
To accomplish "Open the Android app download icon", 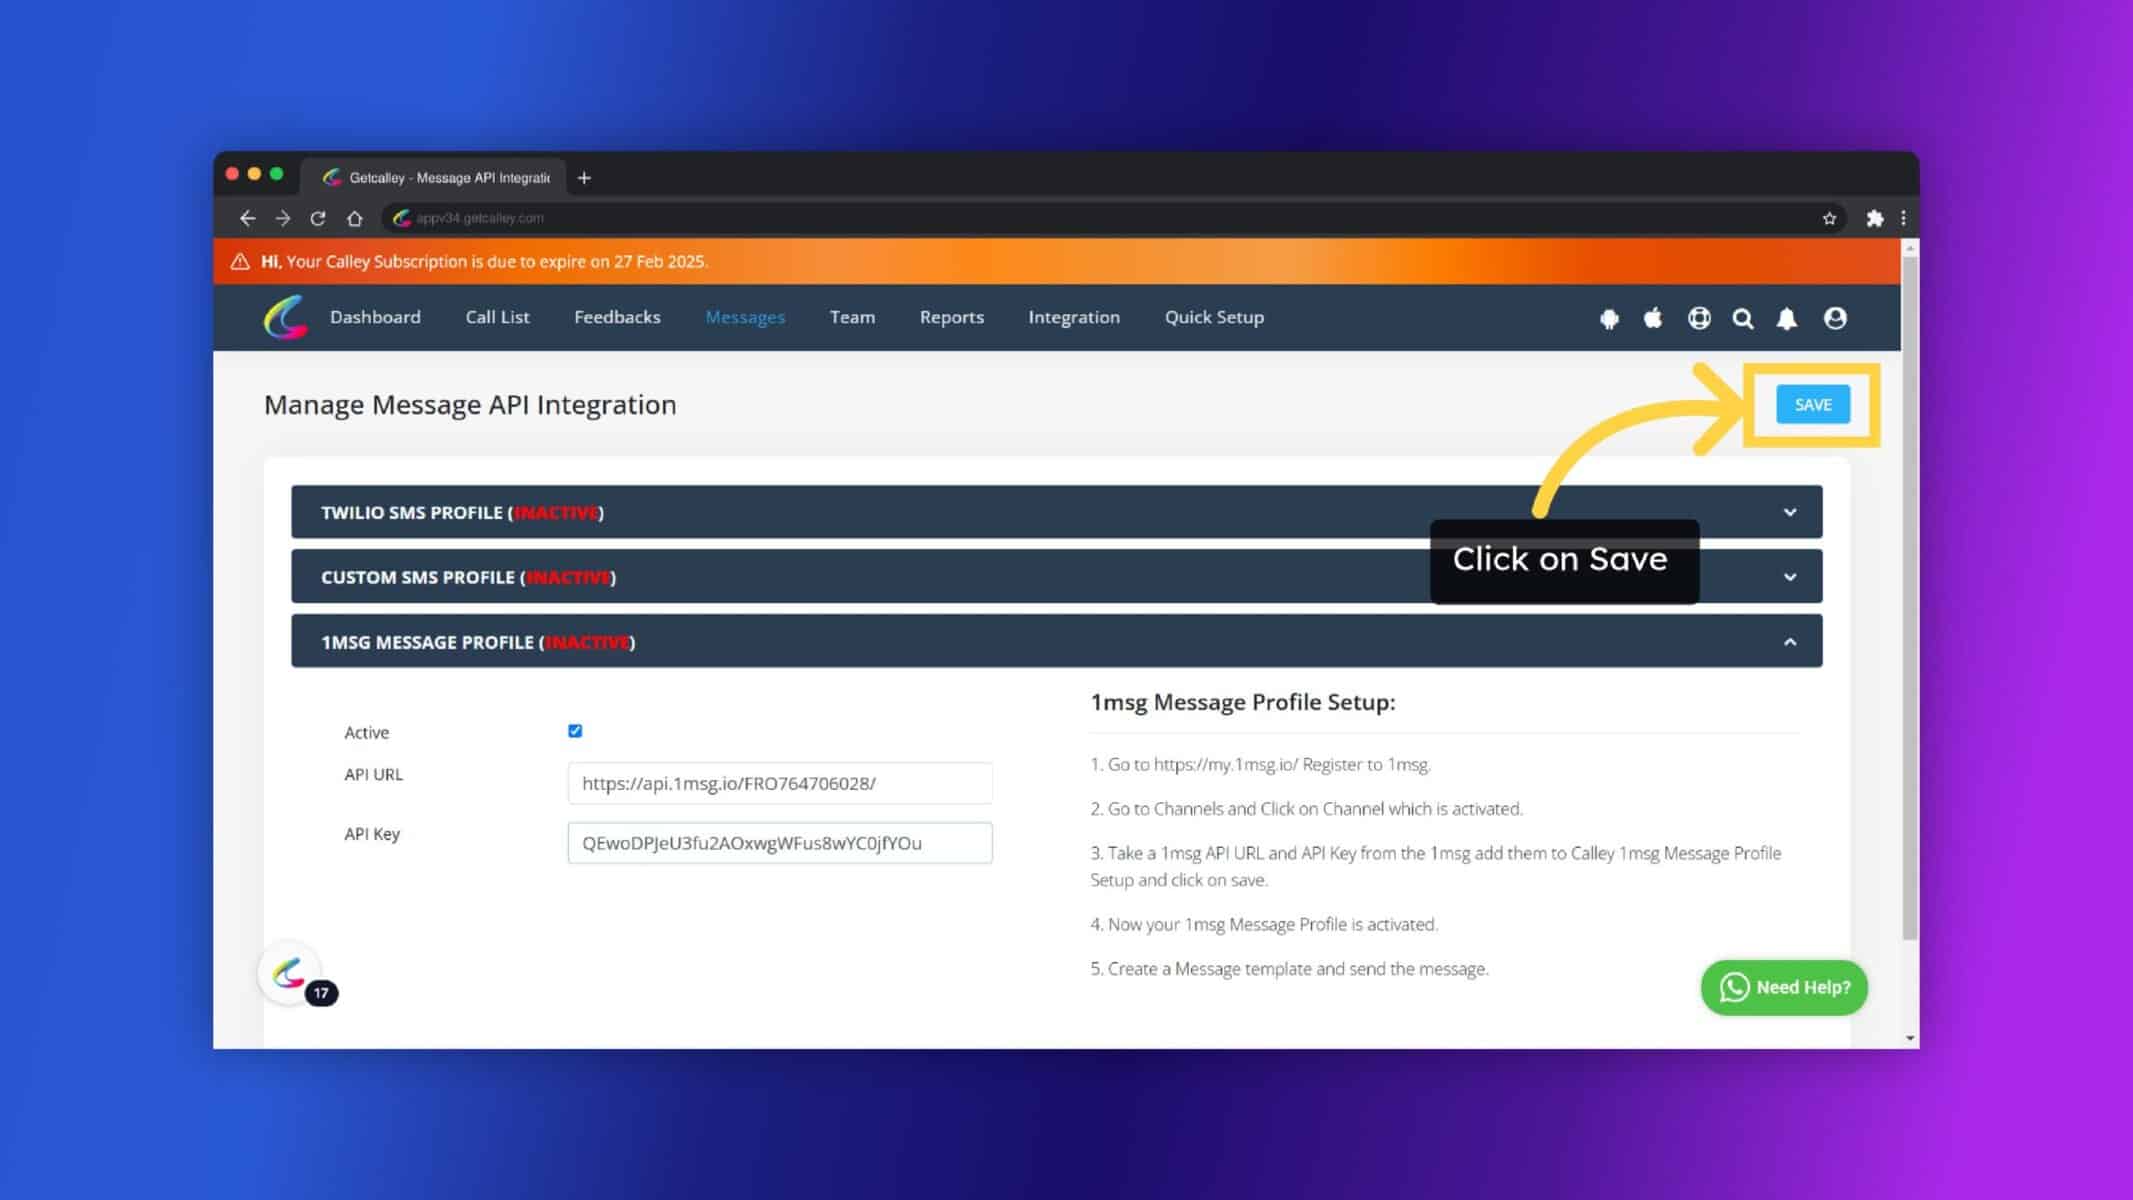I will point(1609,318).
